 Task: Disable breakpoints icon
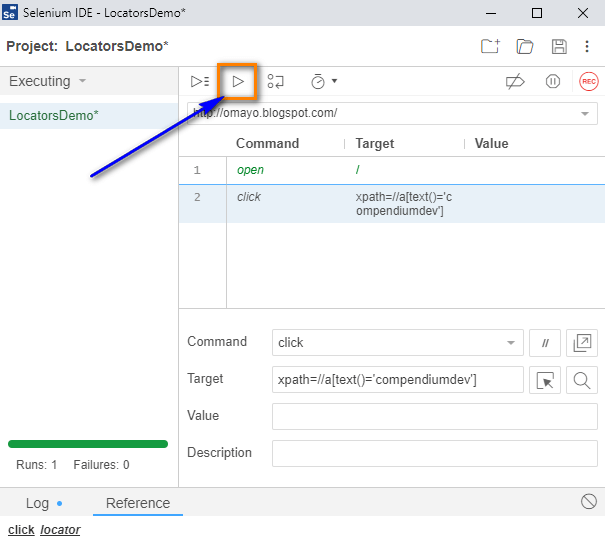click(515, 81)
